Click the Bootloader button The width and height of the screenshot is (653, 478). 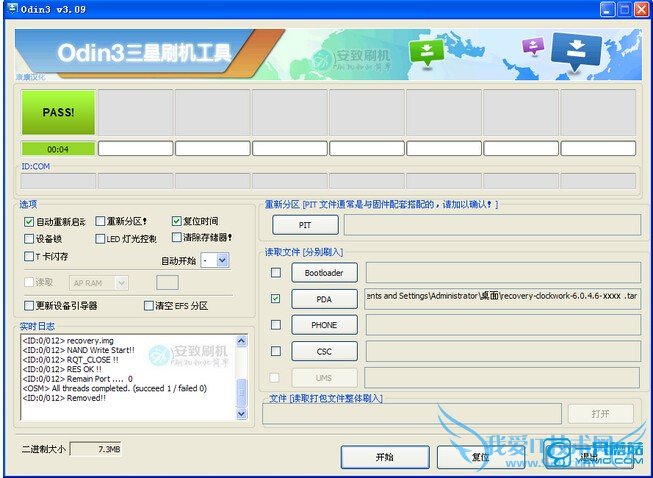[x=324, y=273]
